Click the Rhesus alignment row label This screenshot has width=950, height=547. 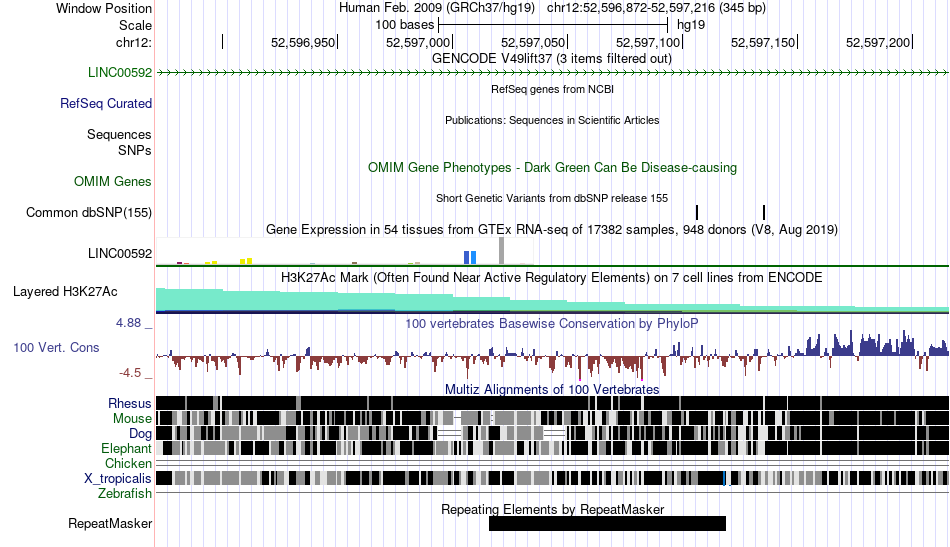tap(130, 403)
